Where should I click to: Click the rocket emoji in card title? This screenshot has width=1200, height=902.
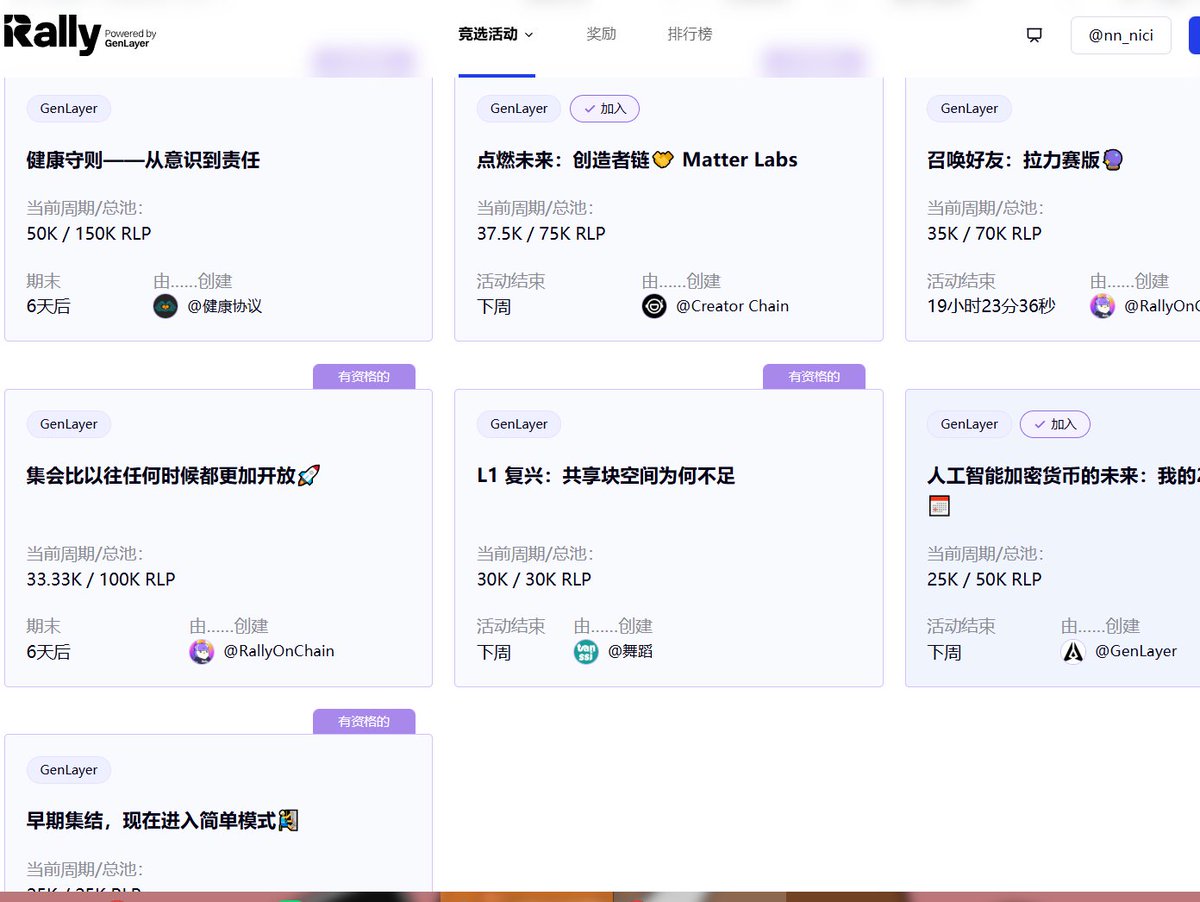tap(309, 476)
